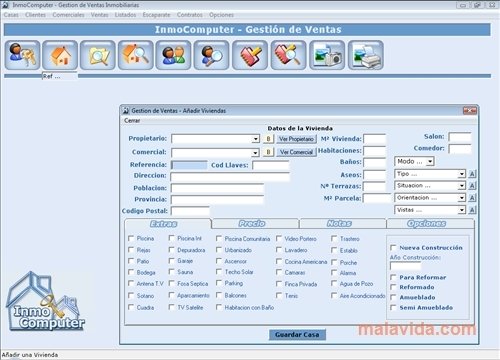This screenshot has height=360, width=500.
Task: Toggle the Amueblado checkbox
Action: pos(393,297)
